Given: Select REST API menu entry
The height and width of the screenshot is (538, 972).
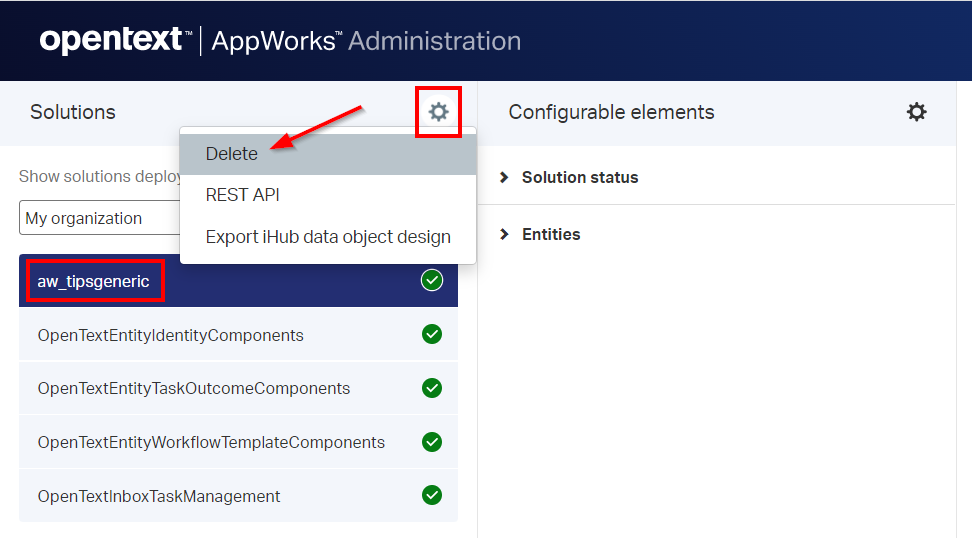Looking at the screenshot, I should (x=242, y=195).
